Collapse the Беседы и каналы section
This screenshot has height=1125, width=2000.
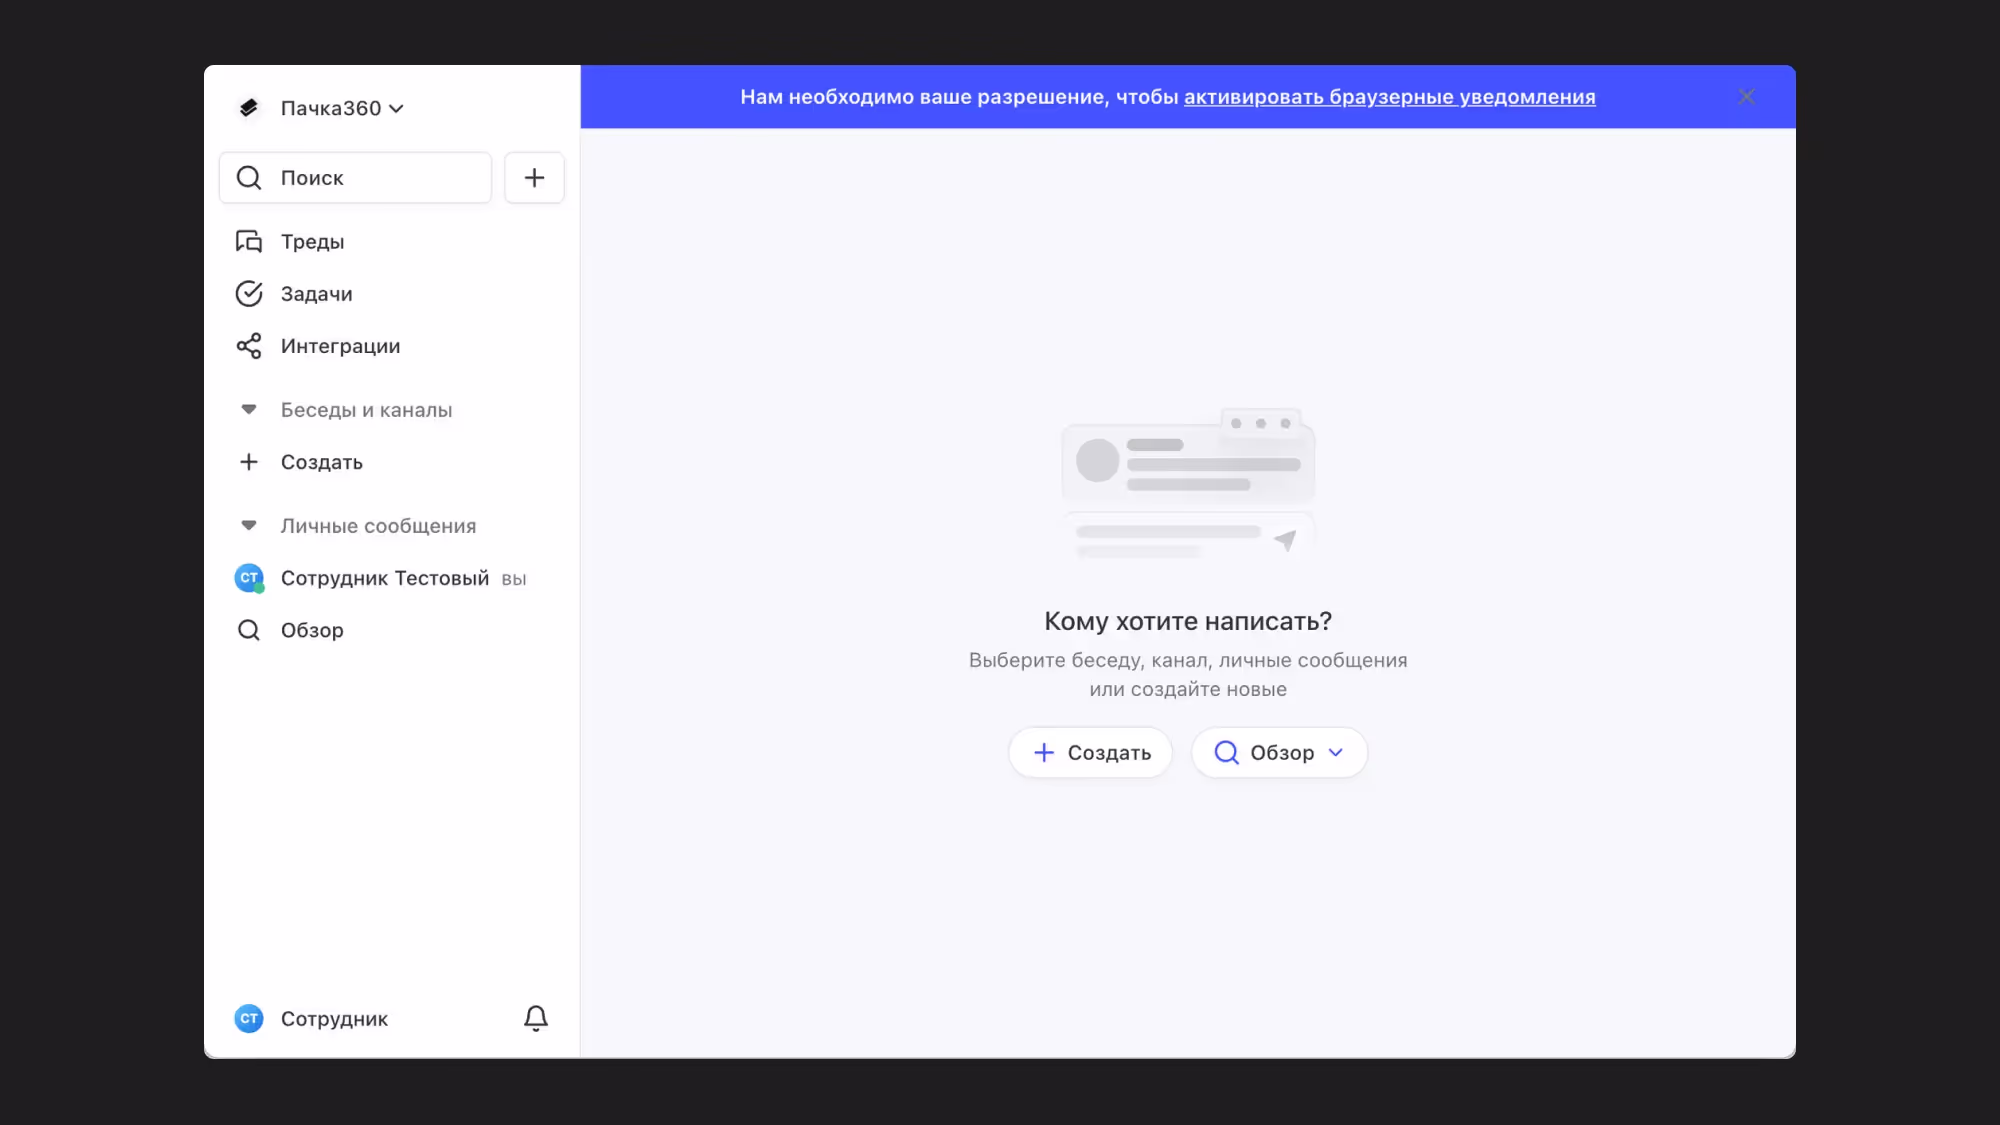click(249, 410)
